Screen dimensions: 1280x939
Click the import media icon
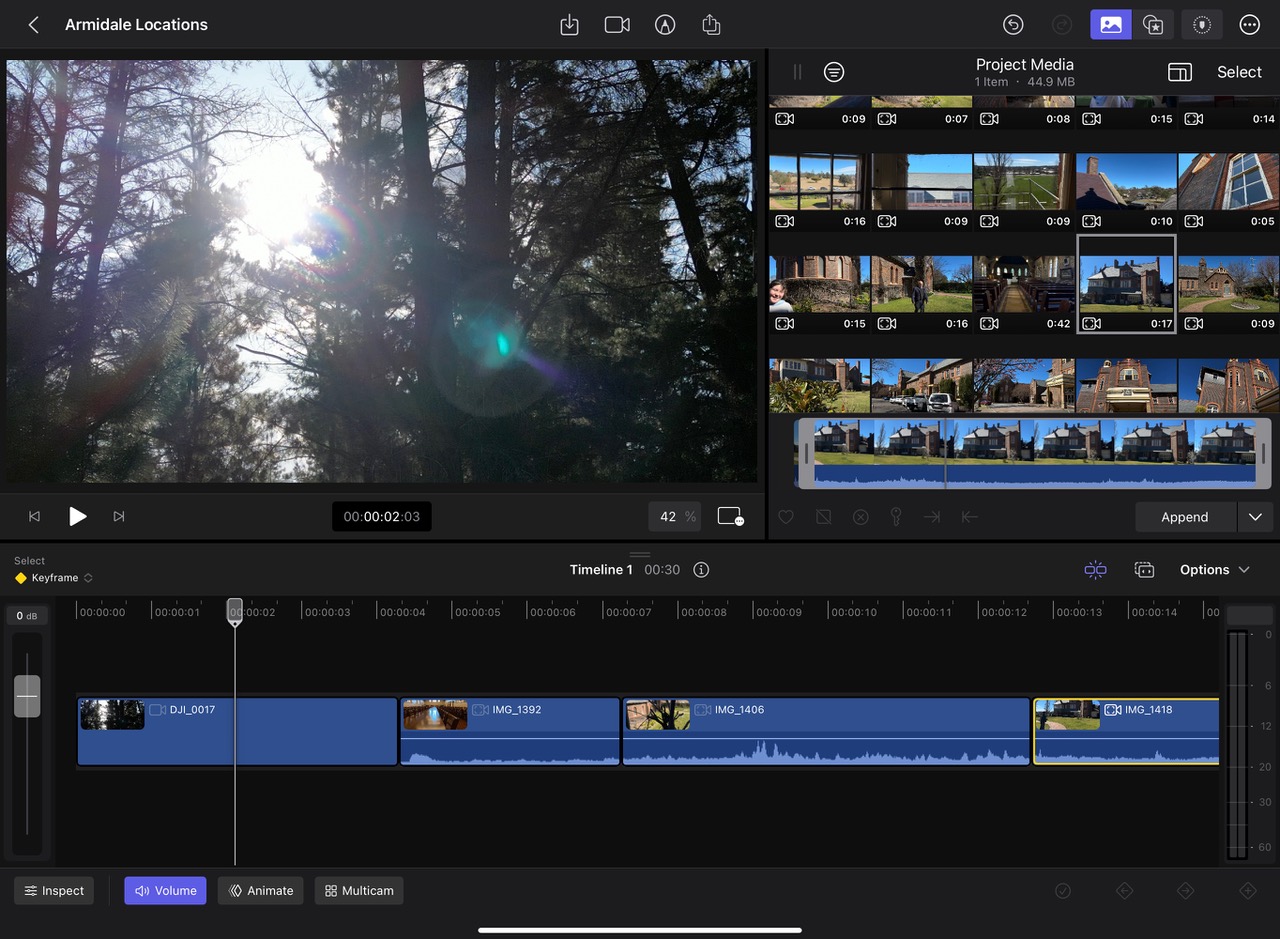569,25
